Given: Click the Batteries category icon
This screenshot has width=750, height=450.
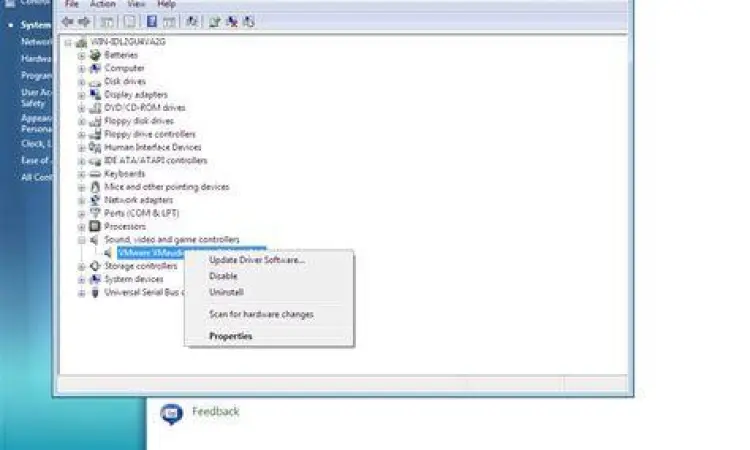Looking at the screenshot, I should (x=95, y=55).
